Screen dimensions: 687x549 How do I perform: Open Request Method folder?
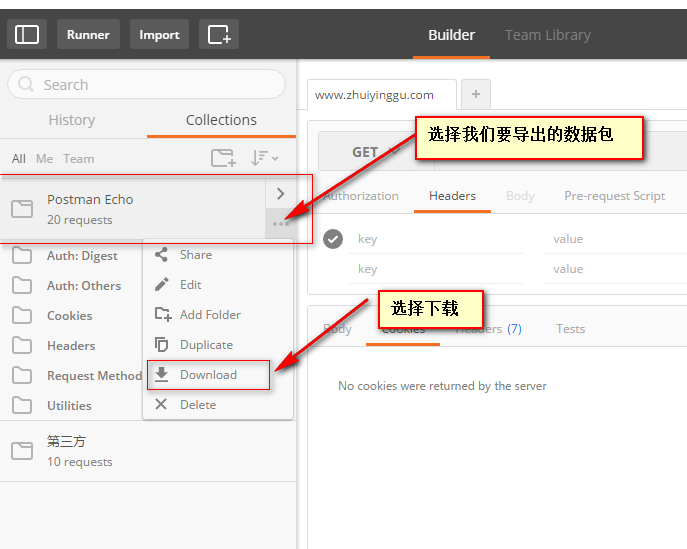[95, 375]
